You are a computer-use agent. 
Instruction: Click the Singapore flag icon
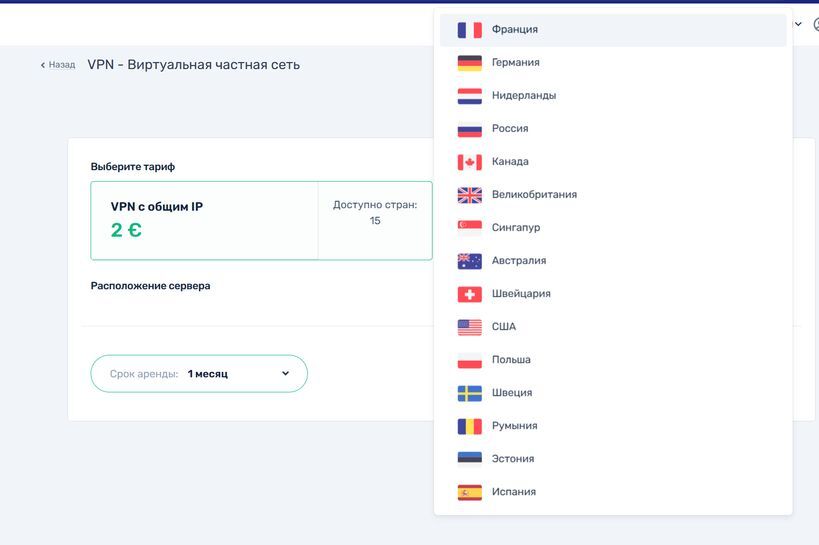tap(469, 228)
